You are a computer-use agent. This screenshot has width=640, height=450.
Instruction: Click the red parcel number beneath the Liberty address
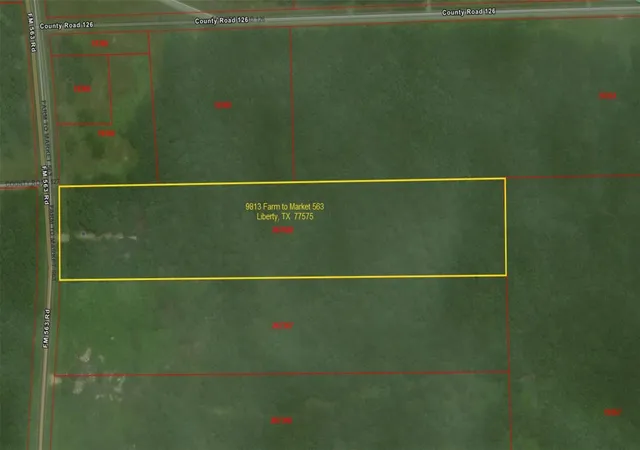[x=283, y=230]
